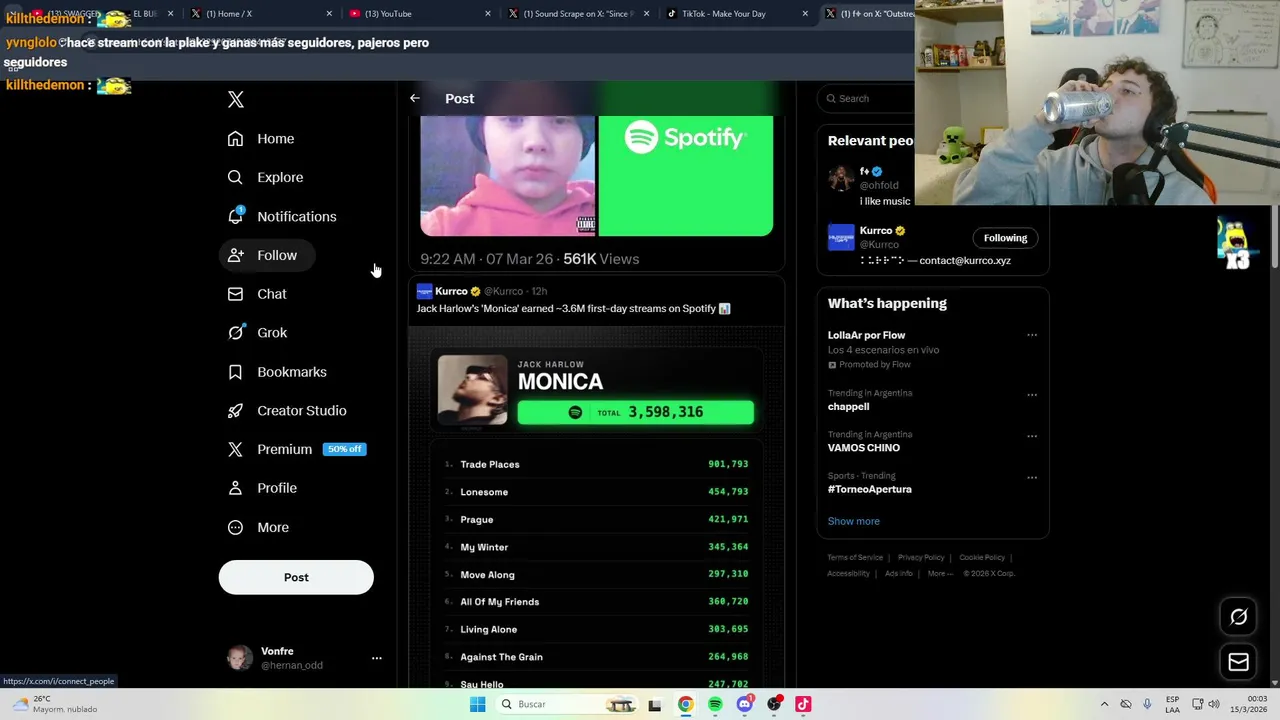Open the floating Grok button
This screenshot has width=1280, height=720.
1238,617
